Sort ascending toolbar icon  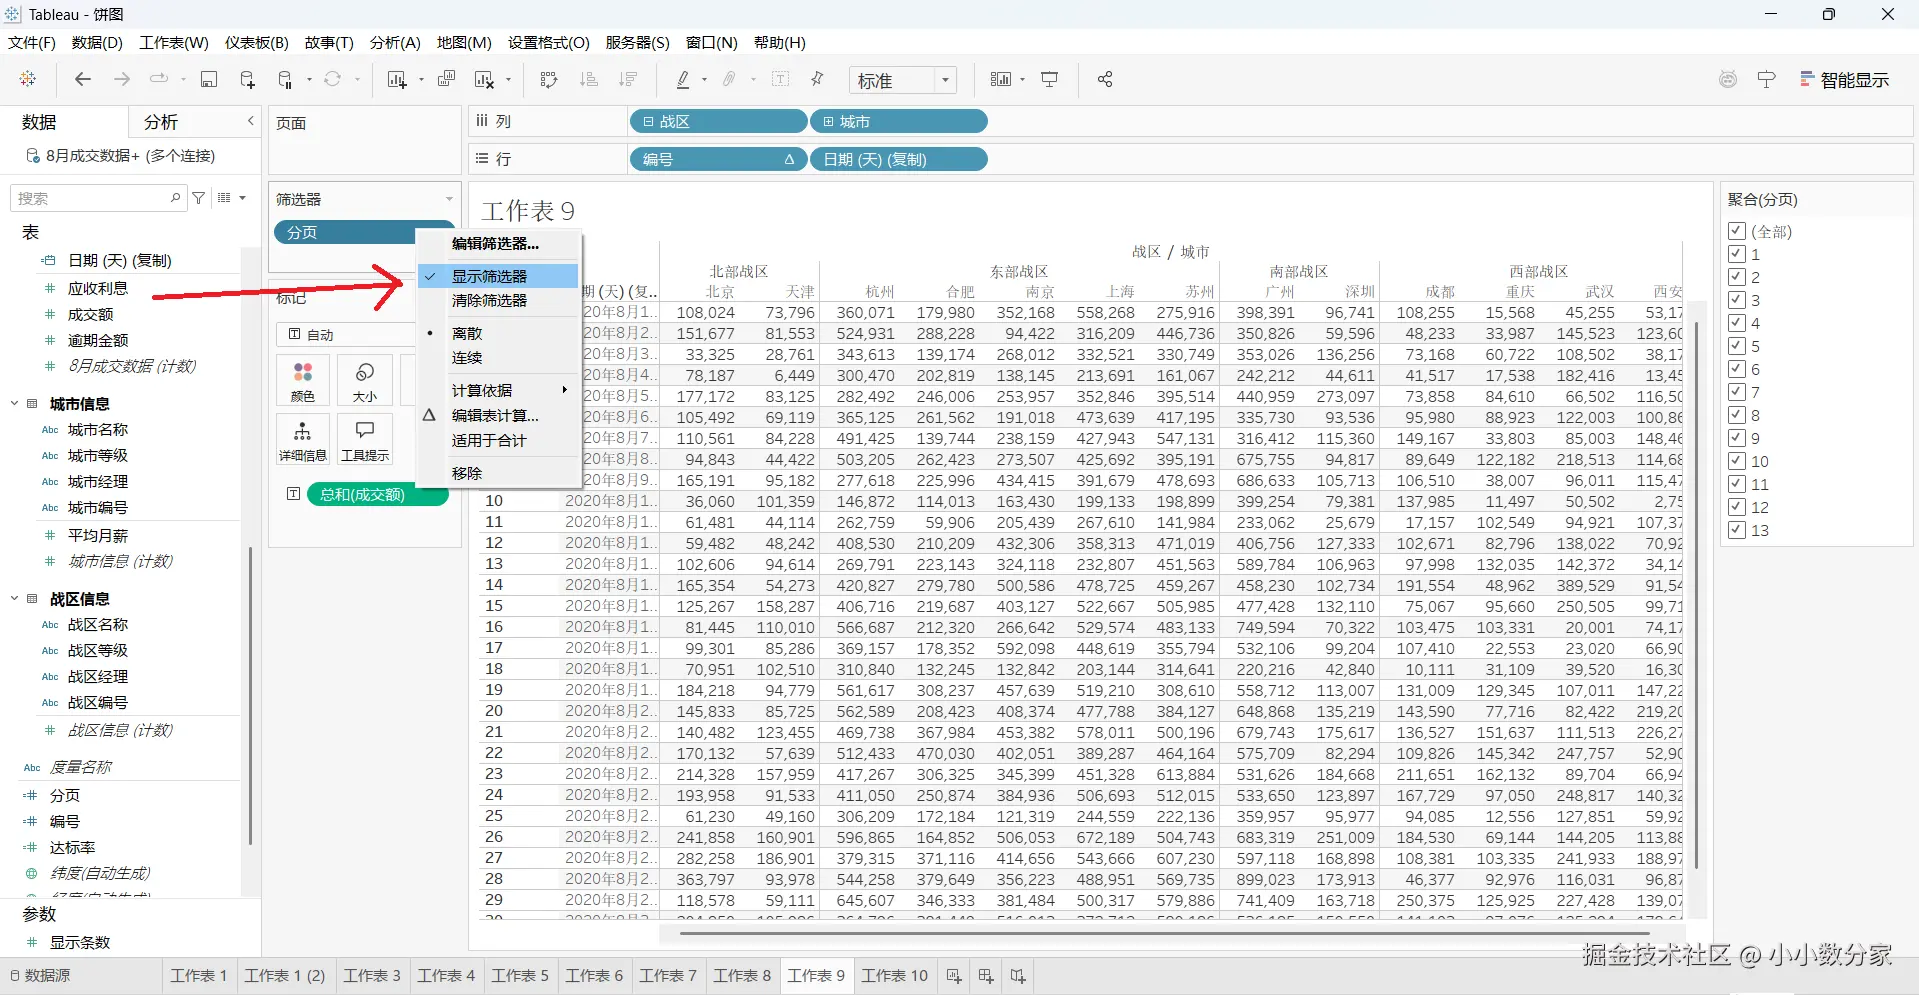point(589,79)
